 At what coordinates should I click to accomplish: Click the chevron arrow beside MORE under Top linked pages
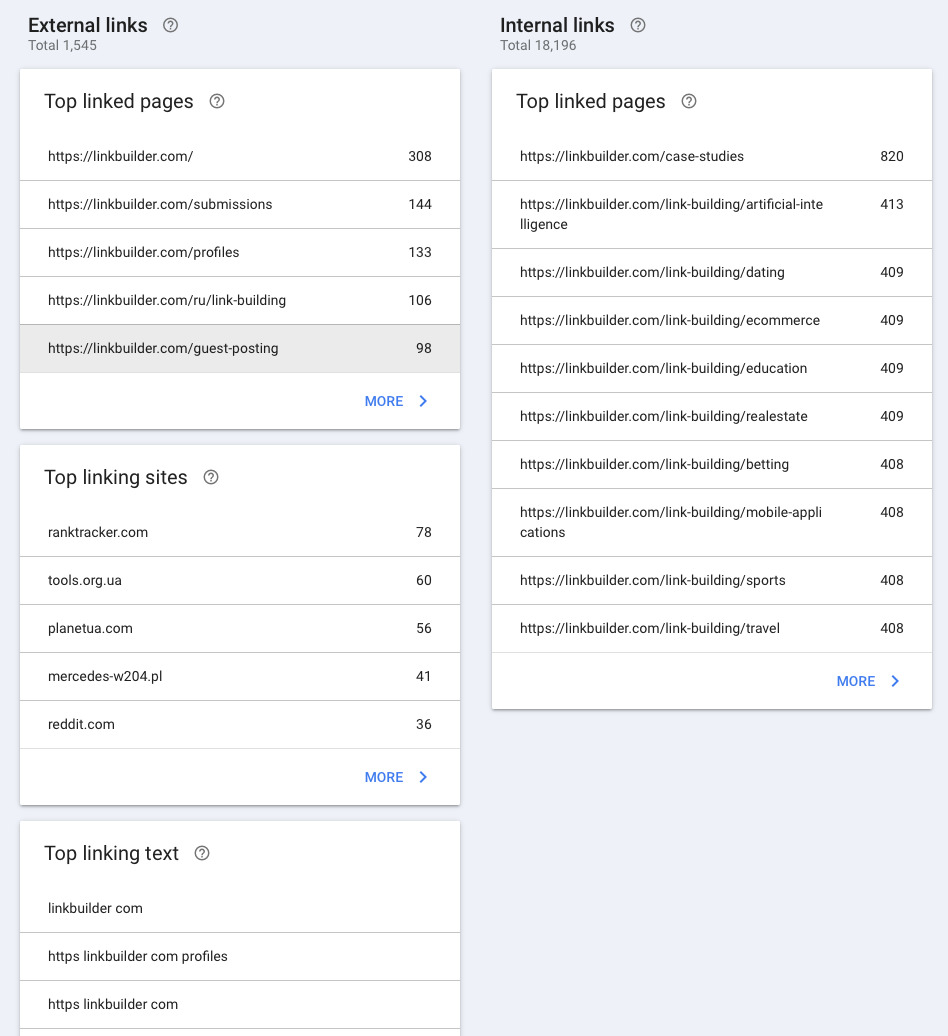(422, 401)
